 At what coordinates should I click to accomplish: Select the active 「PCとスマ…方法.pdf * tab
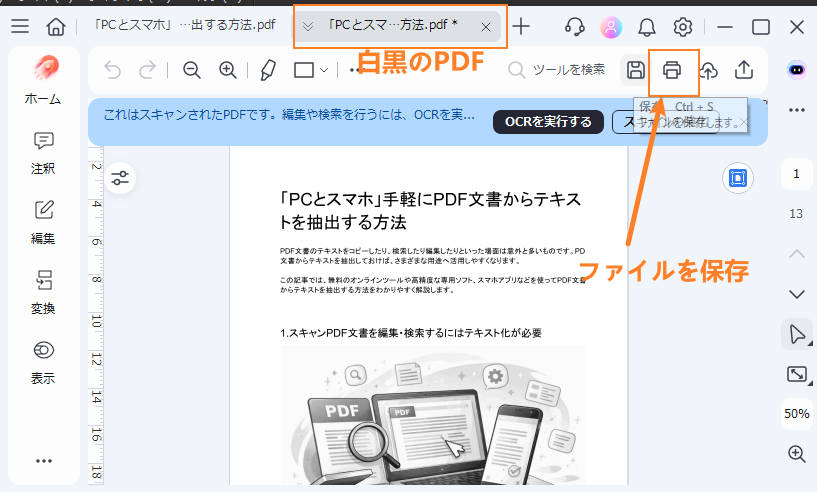[392, 25]
